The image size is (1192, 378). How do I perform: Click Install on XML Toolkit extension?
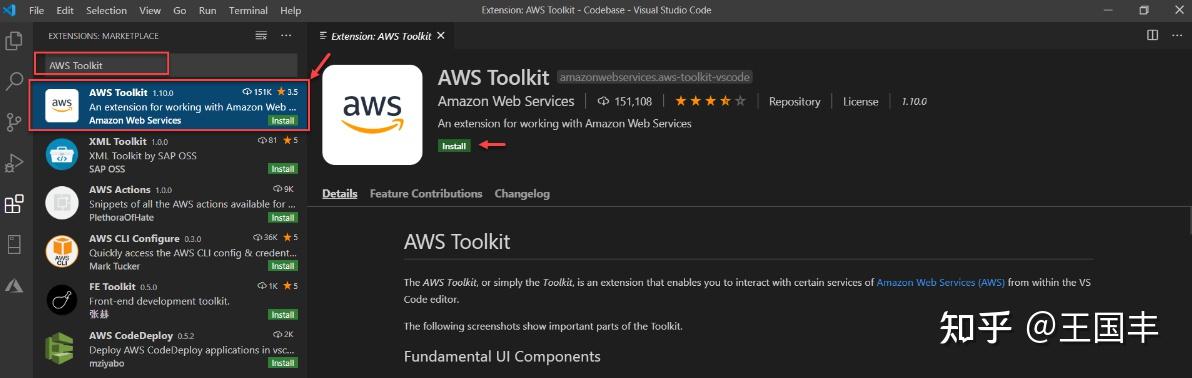tap(283, 169)
